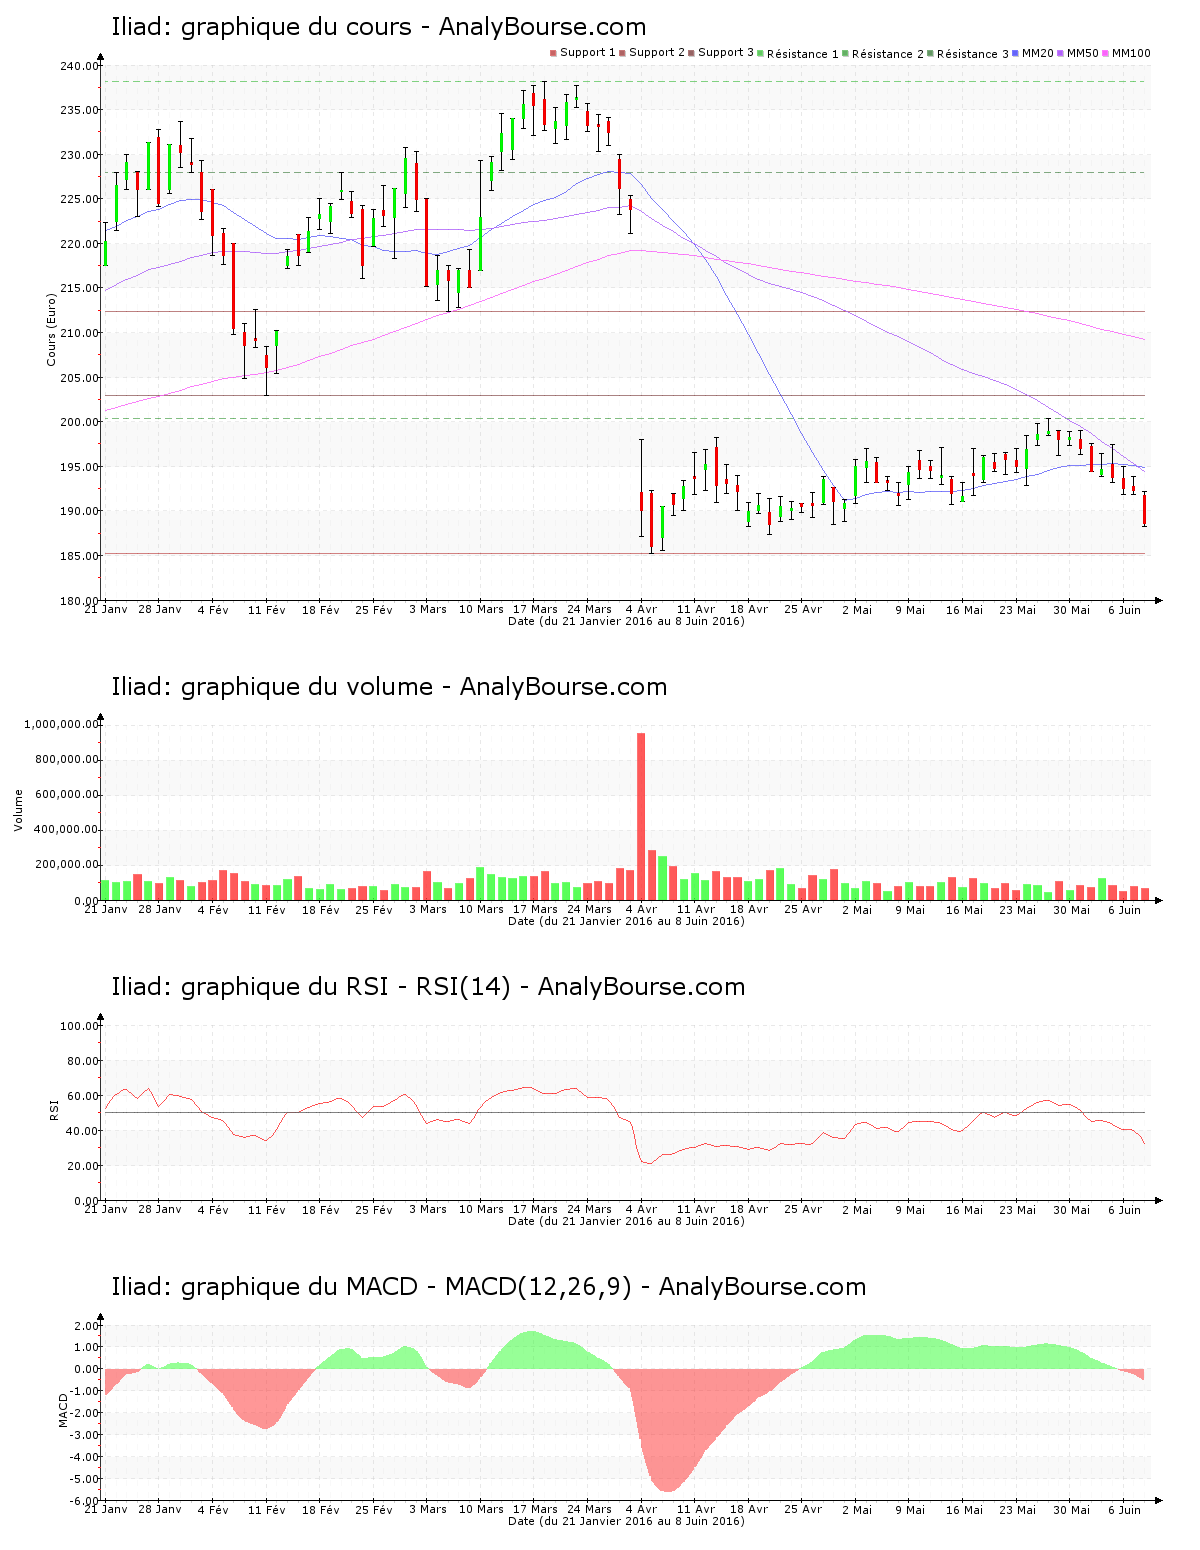This screenshot has height=1550, width=1200.
Task: Click the 1,000,000.00 volume axis value
Action: point(62,724)
